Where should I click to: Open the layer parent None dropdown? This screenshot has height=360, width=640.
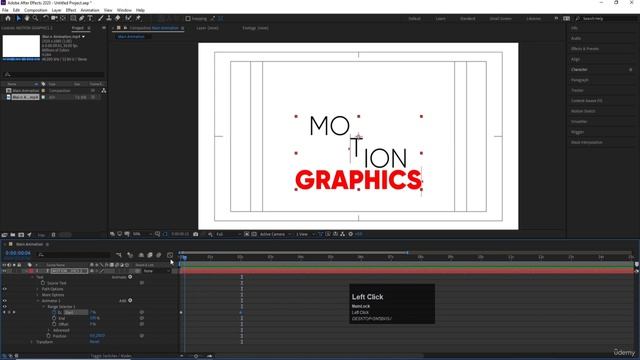coord(156,271)
